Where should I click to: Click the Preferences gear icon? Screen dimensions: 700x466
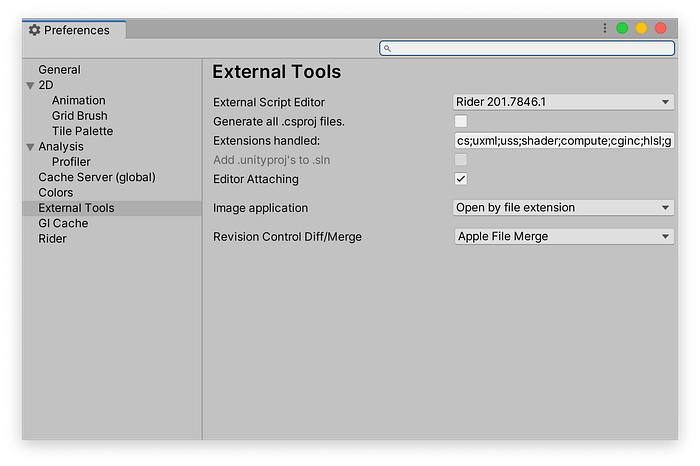34,30
